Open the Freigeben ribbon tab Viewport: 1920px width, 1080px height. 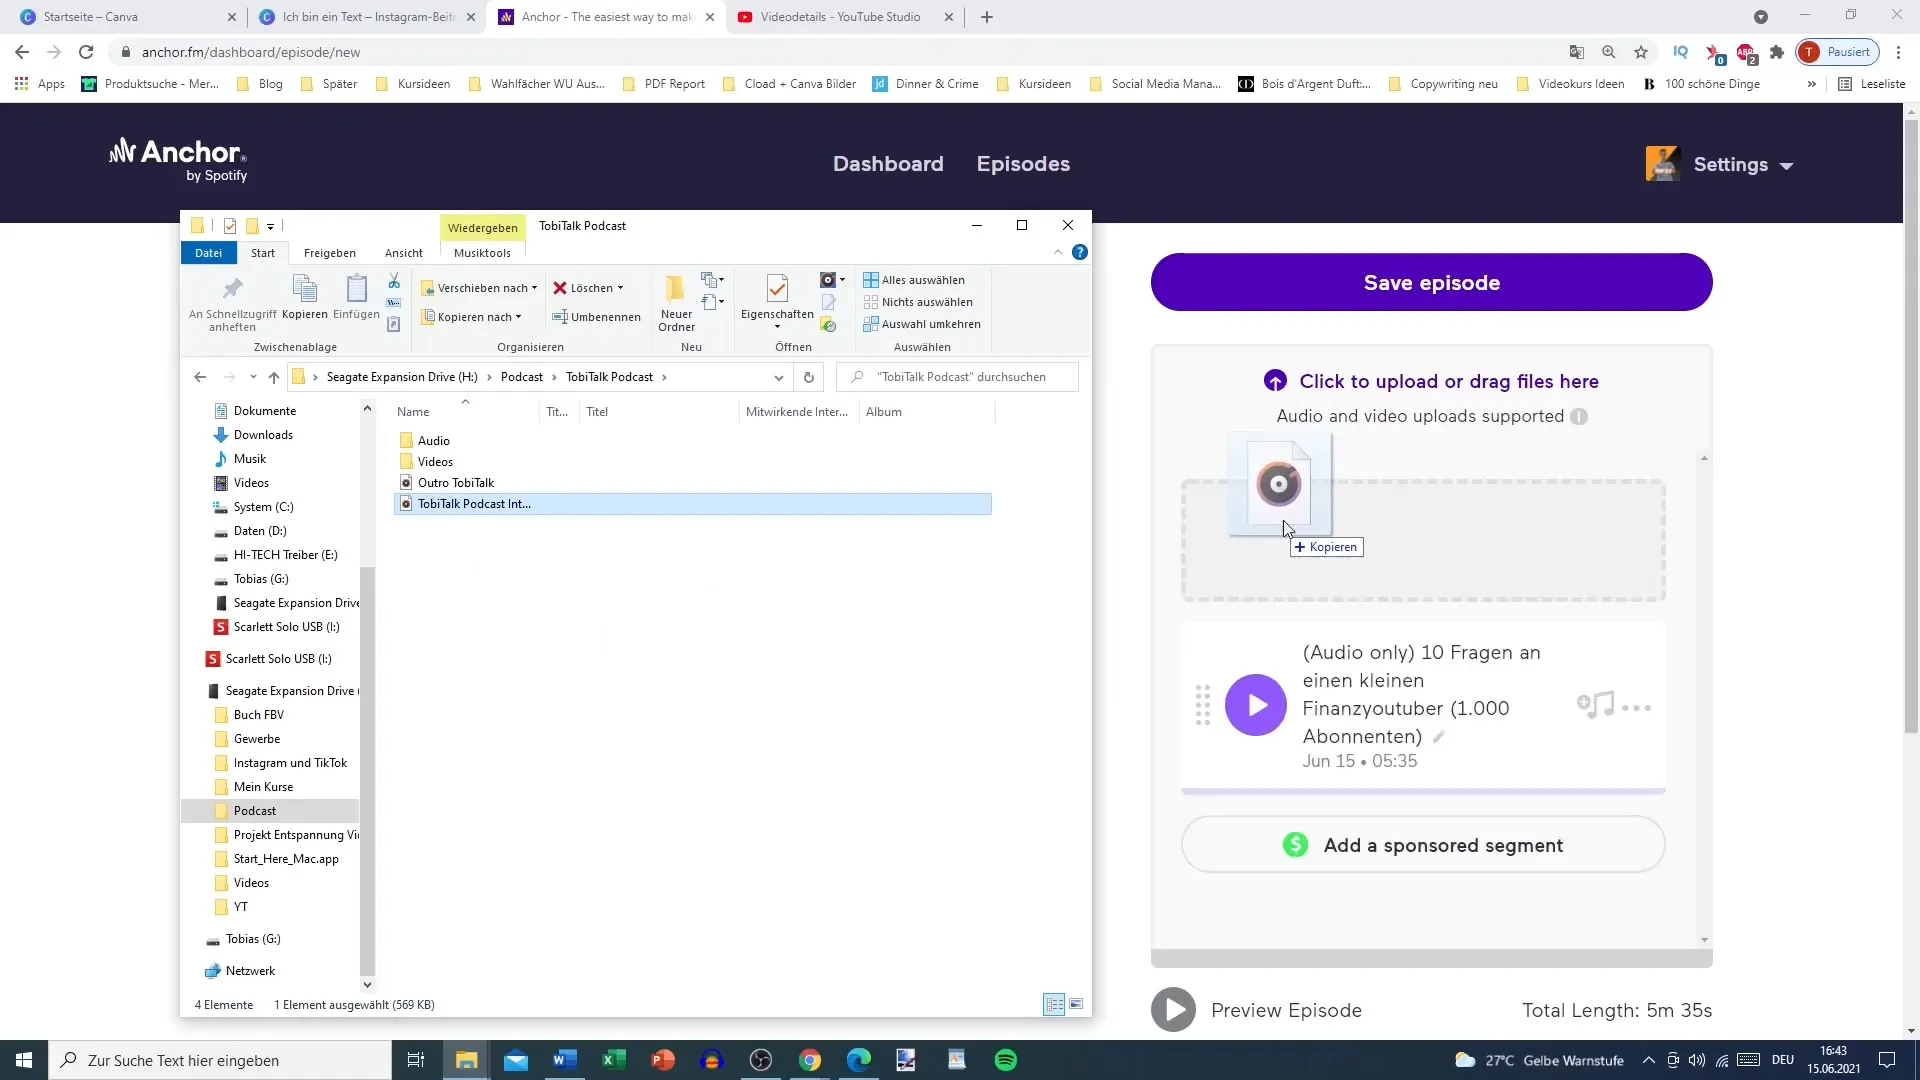pyautogui.click(x=330, y=253)
